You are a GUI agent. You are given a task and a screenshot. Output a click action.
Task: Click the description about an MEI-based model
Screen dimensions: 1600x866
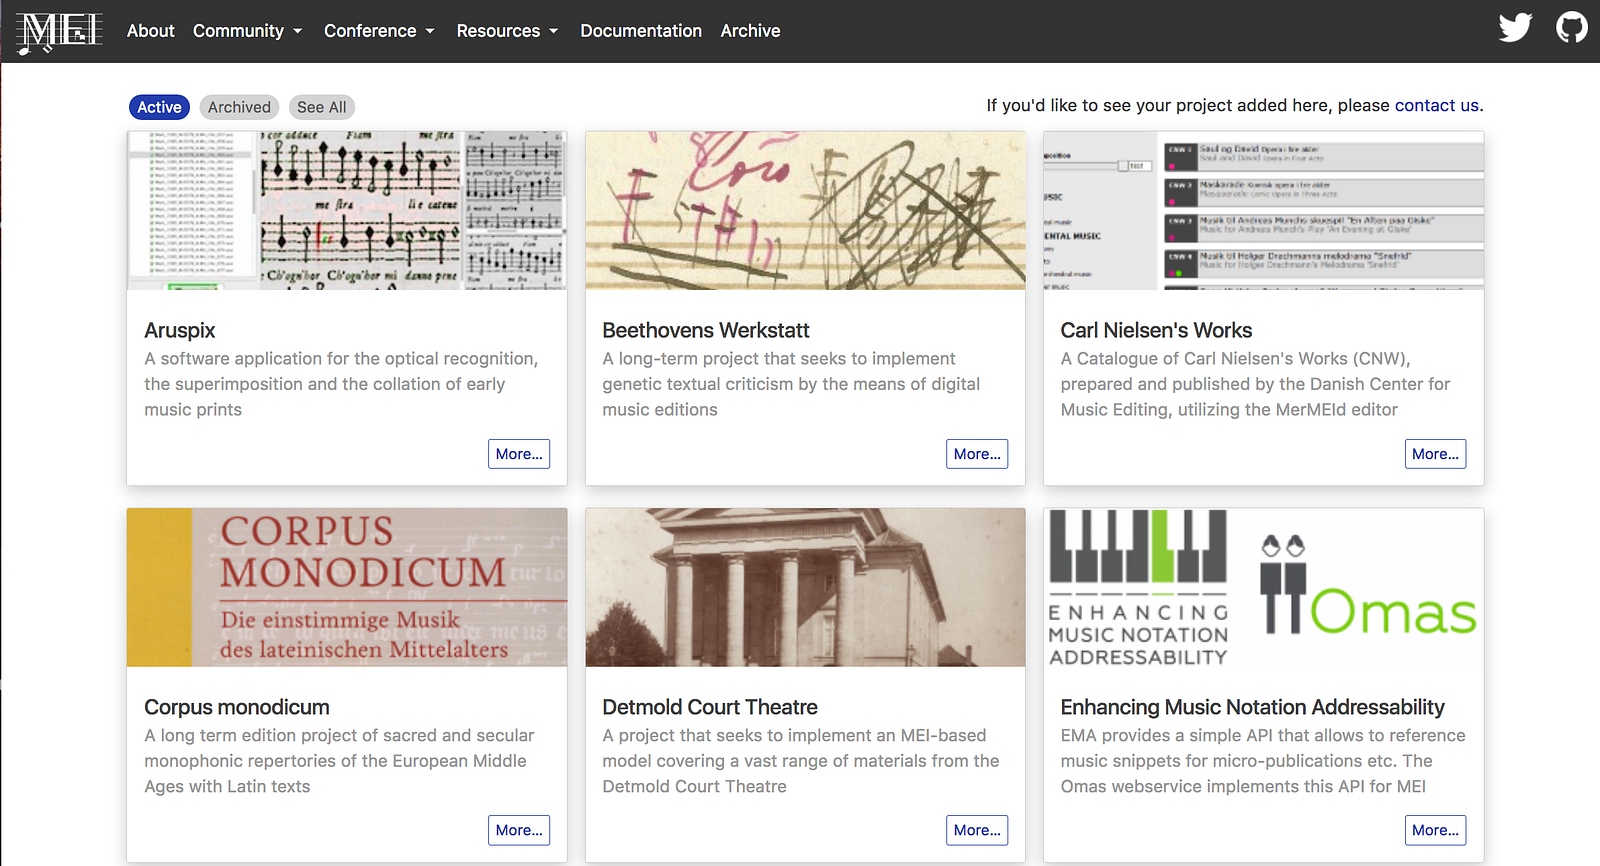801,761
